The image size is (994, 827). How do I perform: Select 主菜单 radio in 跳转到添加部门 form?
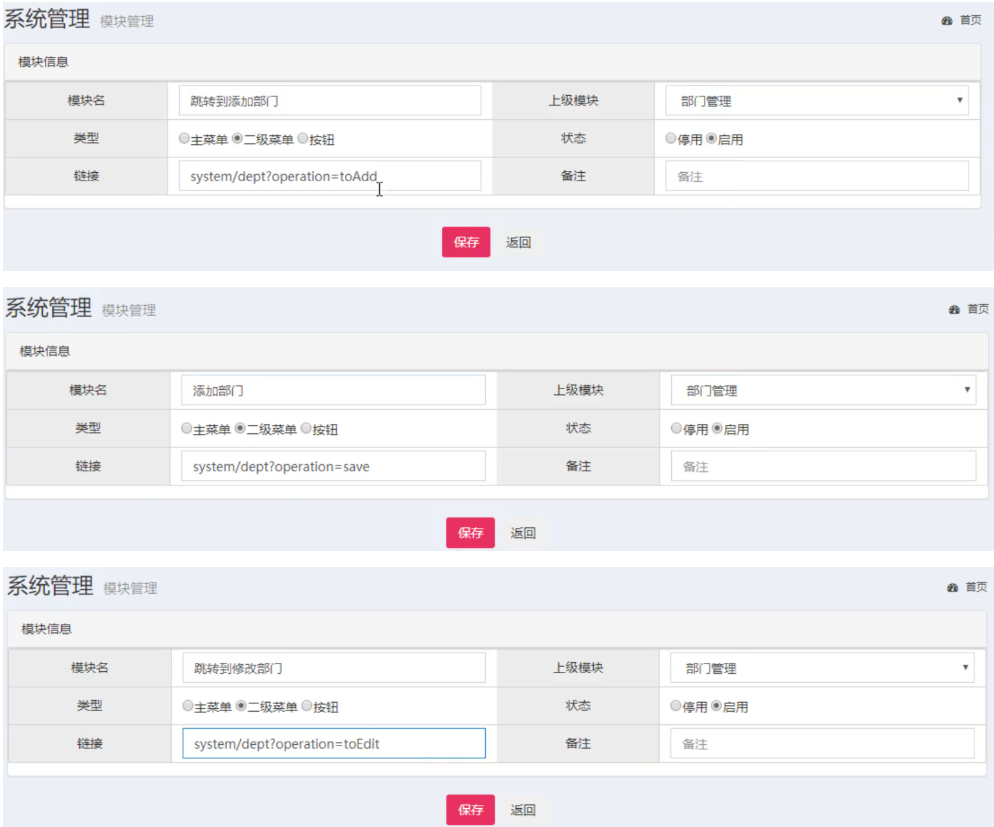pyautogui.click(x=184, y=138)
